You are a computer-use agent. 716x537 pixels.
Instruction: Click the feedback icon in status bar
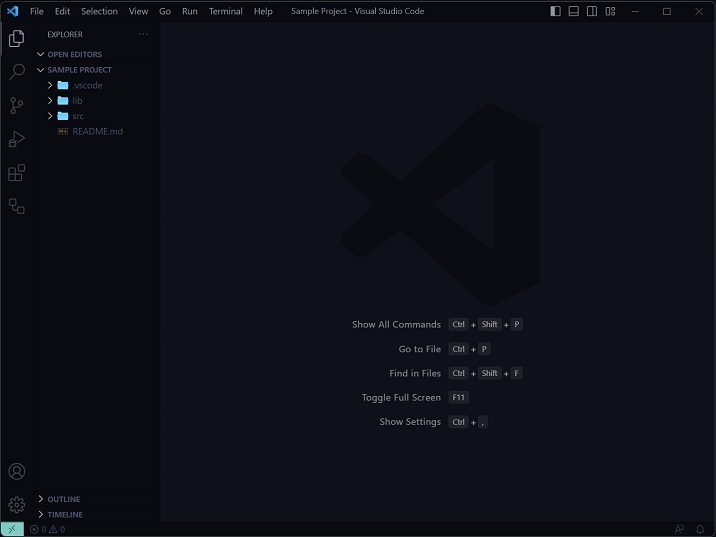tap(679, 529)
